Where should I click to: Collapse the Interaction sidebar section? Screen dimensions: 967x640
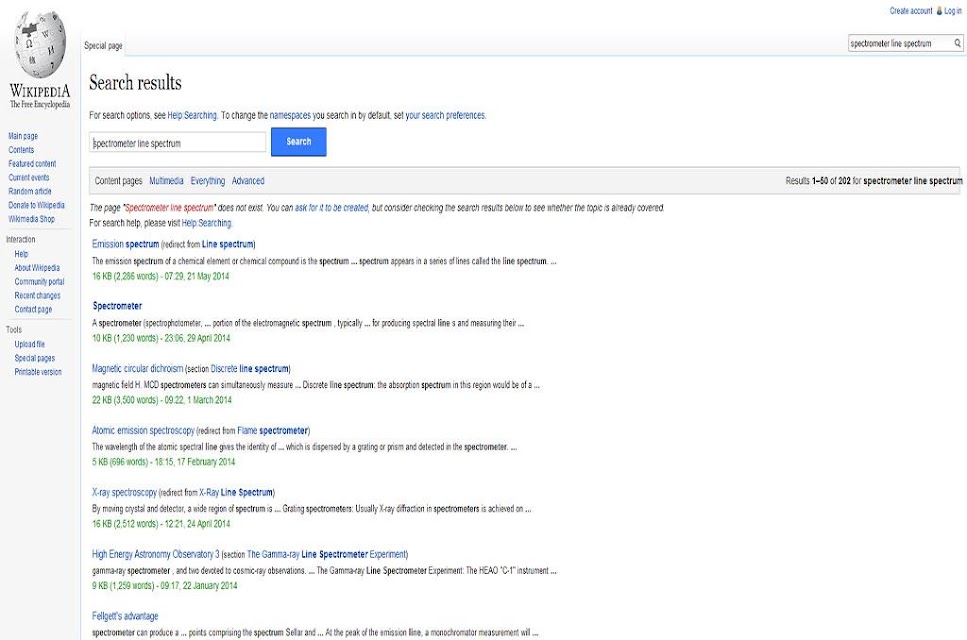click(x=20, y=239)
